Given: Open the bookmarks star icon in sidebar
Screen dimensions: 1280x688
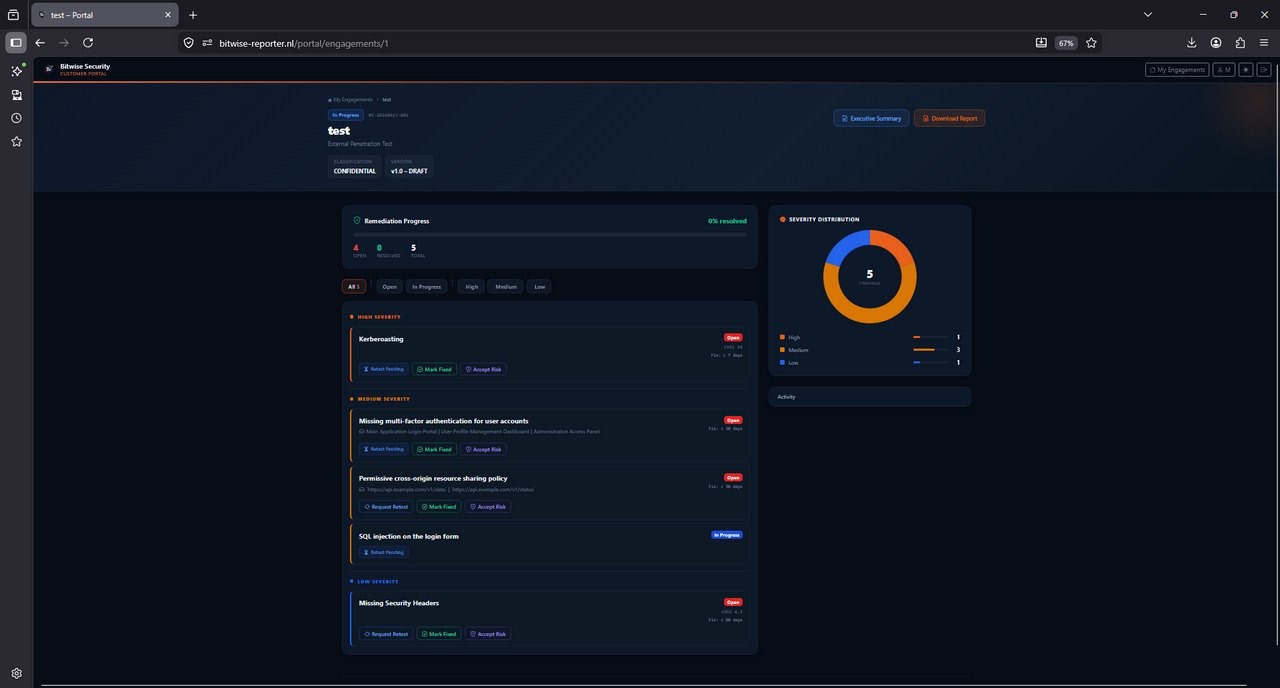Looking at the screenshot, I should pos(16,142).
